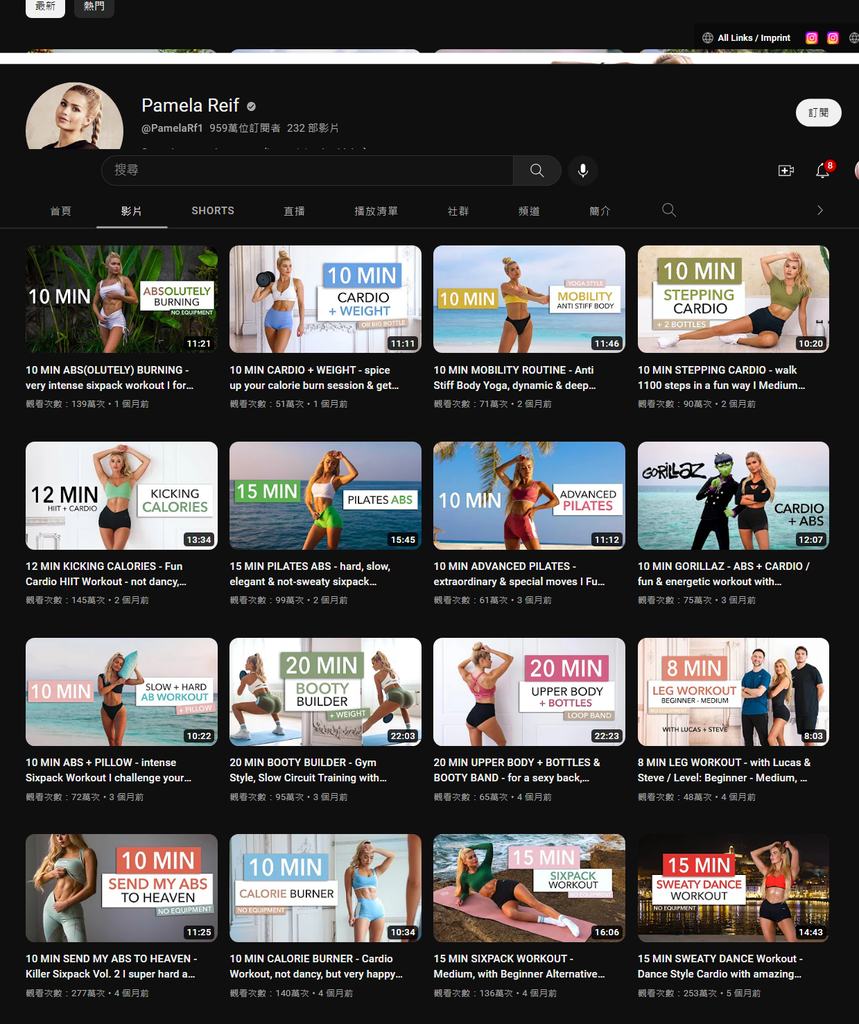Image resolution: width=859 pixels, height=1024 pixels.
Task: Play the 12 MIN KICKING CALORIES thumbnail
Action: [122, 496]
